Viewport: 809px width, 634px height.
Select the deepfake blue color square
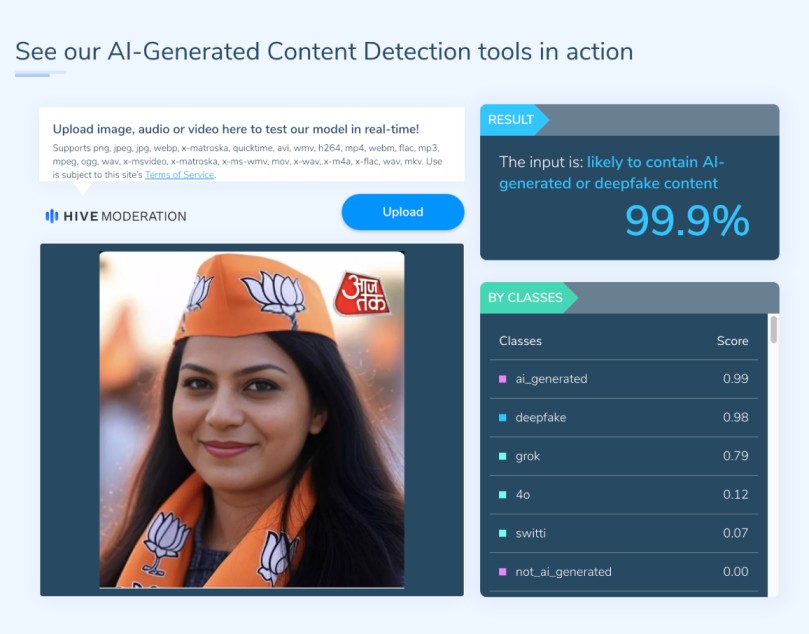pyautogui.click(x=503, y=417)
